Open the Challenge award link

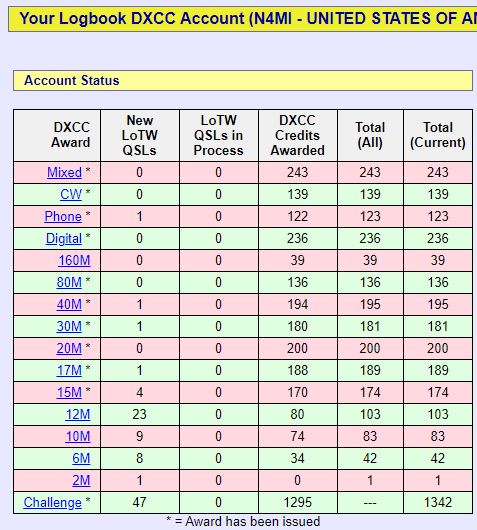[x=52, y=503]
